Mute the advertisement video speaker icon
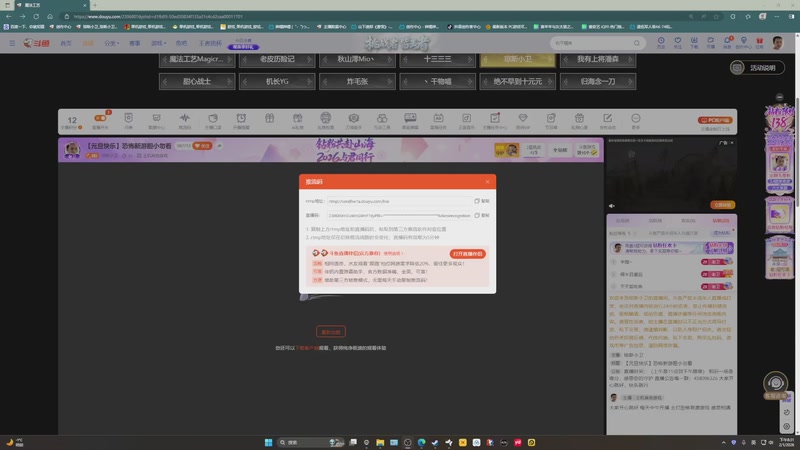This screenshot has height=450, width=800. point(612,206)
